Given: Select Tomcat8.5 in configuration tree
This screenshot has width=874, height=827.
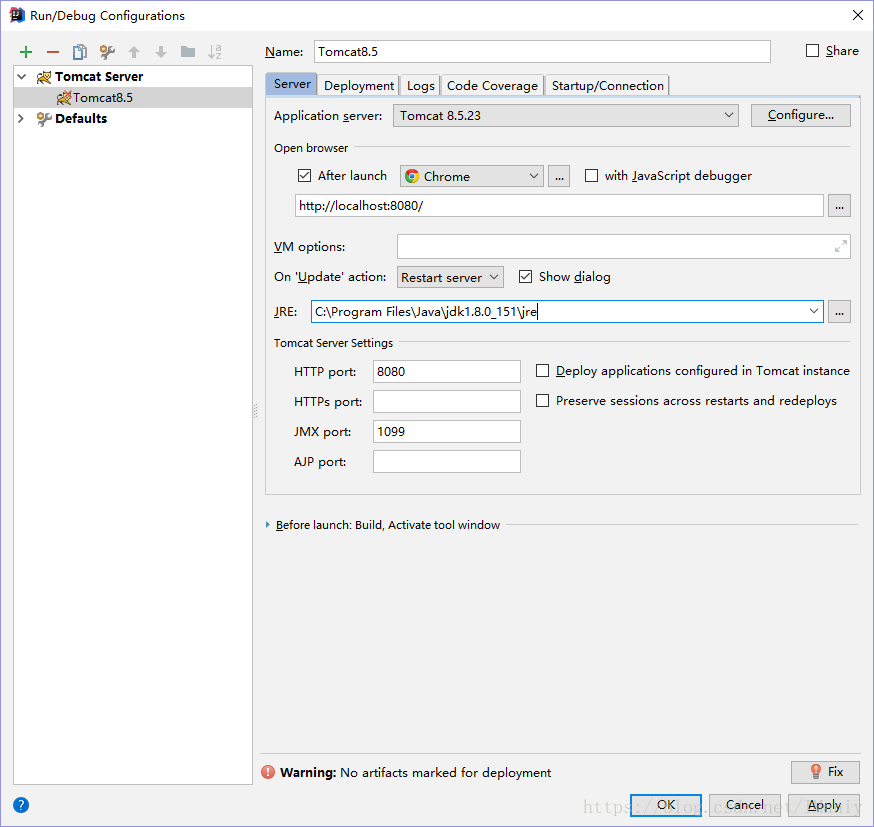Looking at the screenshot, I should pyautogui.click(x=133, y=98).
